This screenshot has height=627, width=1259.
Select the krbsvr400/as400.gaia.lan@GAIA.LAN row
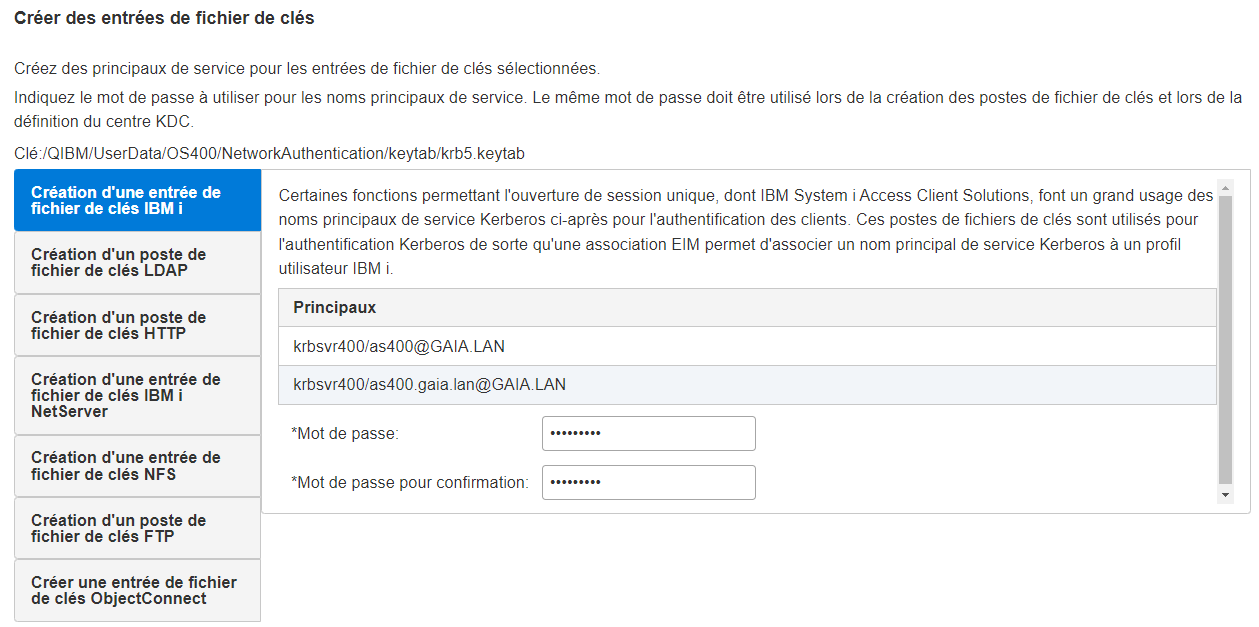[x=747, y=384]
